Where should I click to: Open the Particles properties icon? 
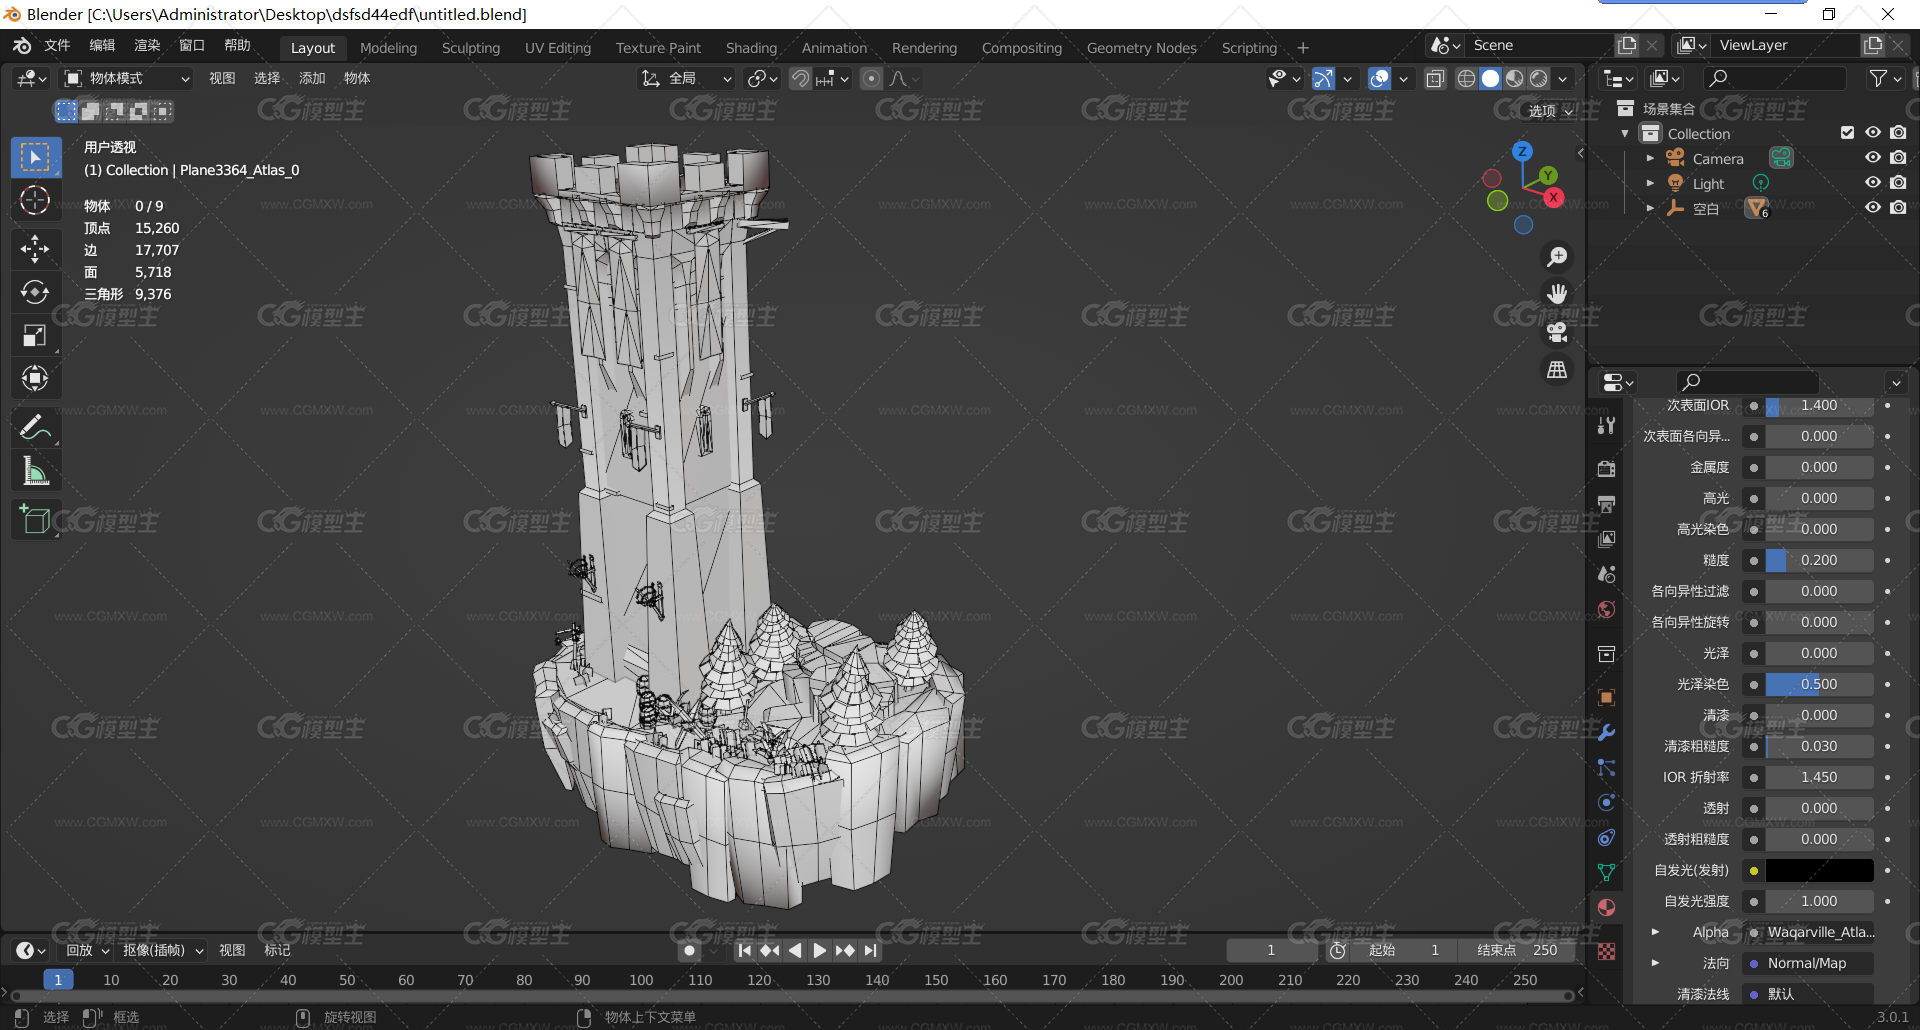pyautogui.click(x=1606, y=767)
